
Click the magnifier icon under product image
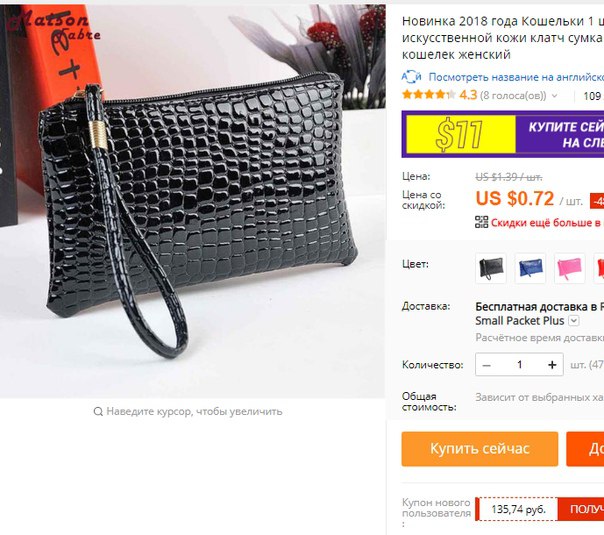pos(98,412)
